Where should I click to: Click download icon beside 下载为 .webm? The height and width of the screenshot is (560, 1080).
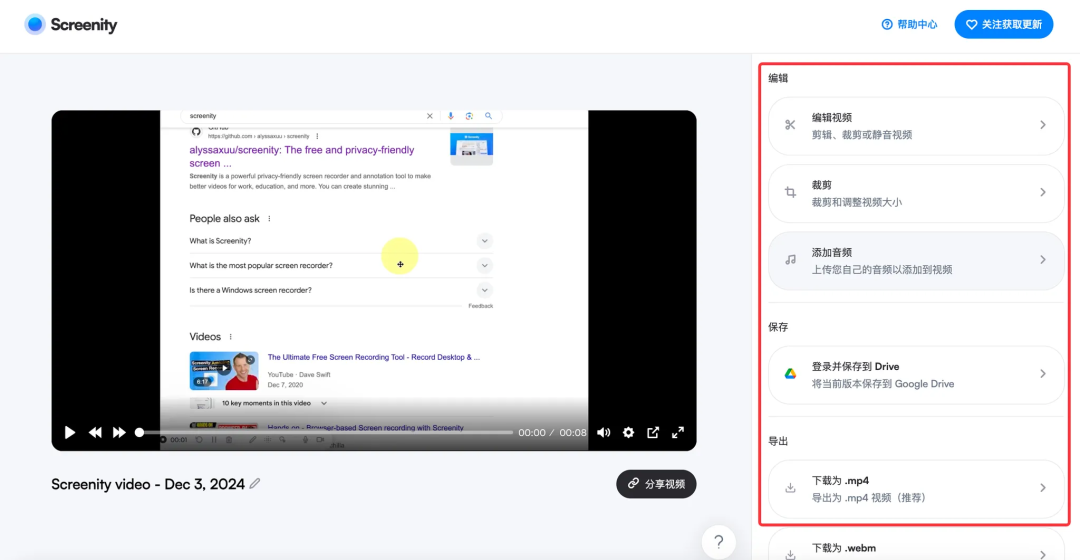[790, 554]
